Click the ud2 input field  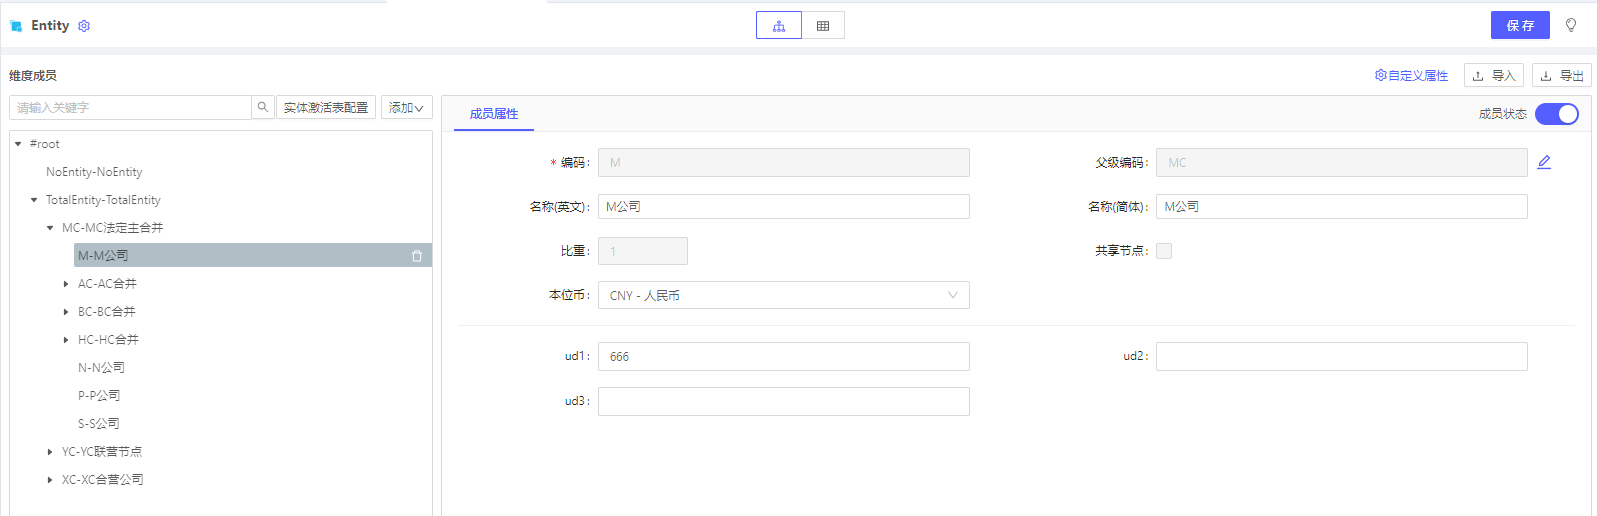coord(1341,356)
